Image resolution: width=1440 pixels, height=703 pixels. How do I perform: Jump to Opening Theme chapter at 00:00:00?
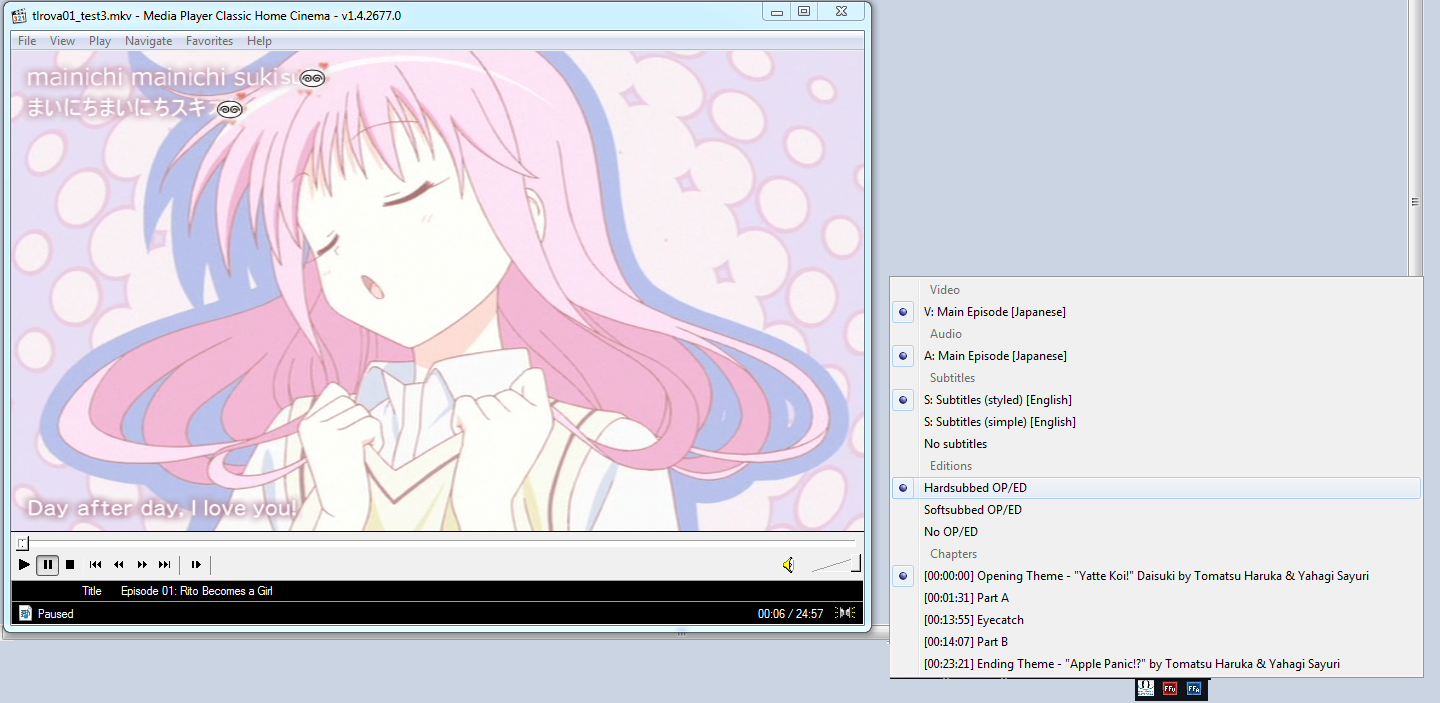point(1156,576)
